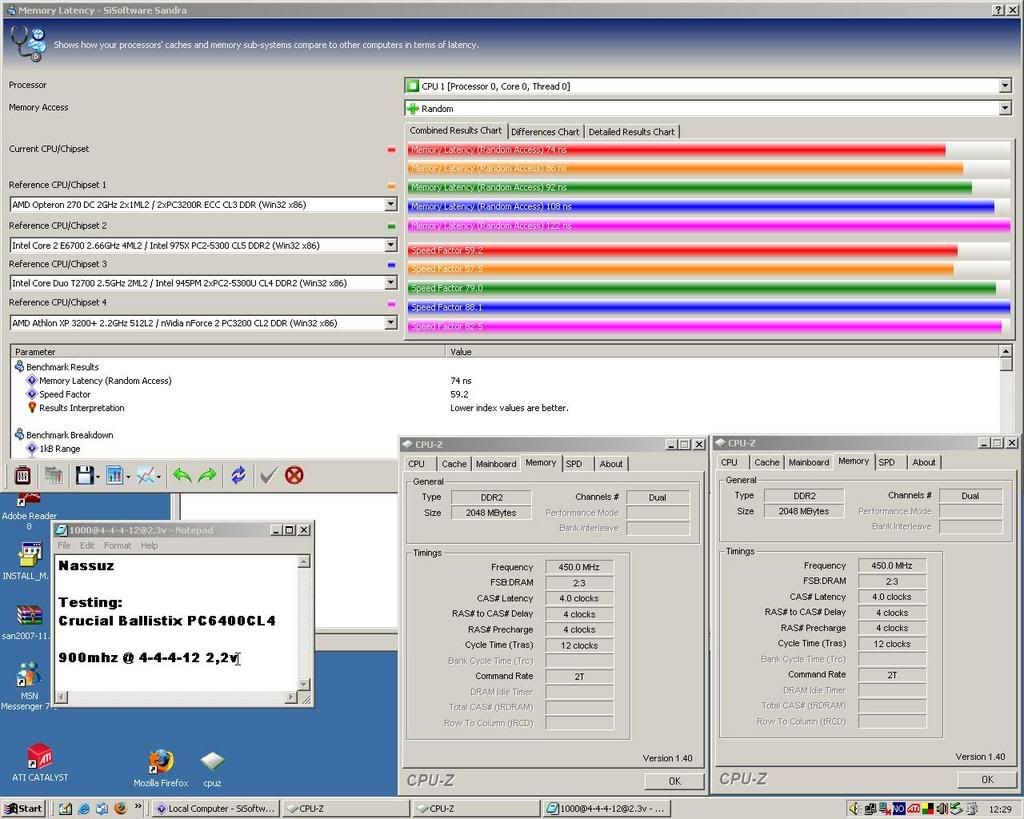Open the Cache tab in right CPU-Z
The width and height of the screenshot is (1024, 819).
767,462
